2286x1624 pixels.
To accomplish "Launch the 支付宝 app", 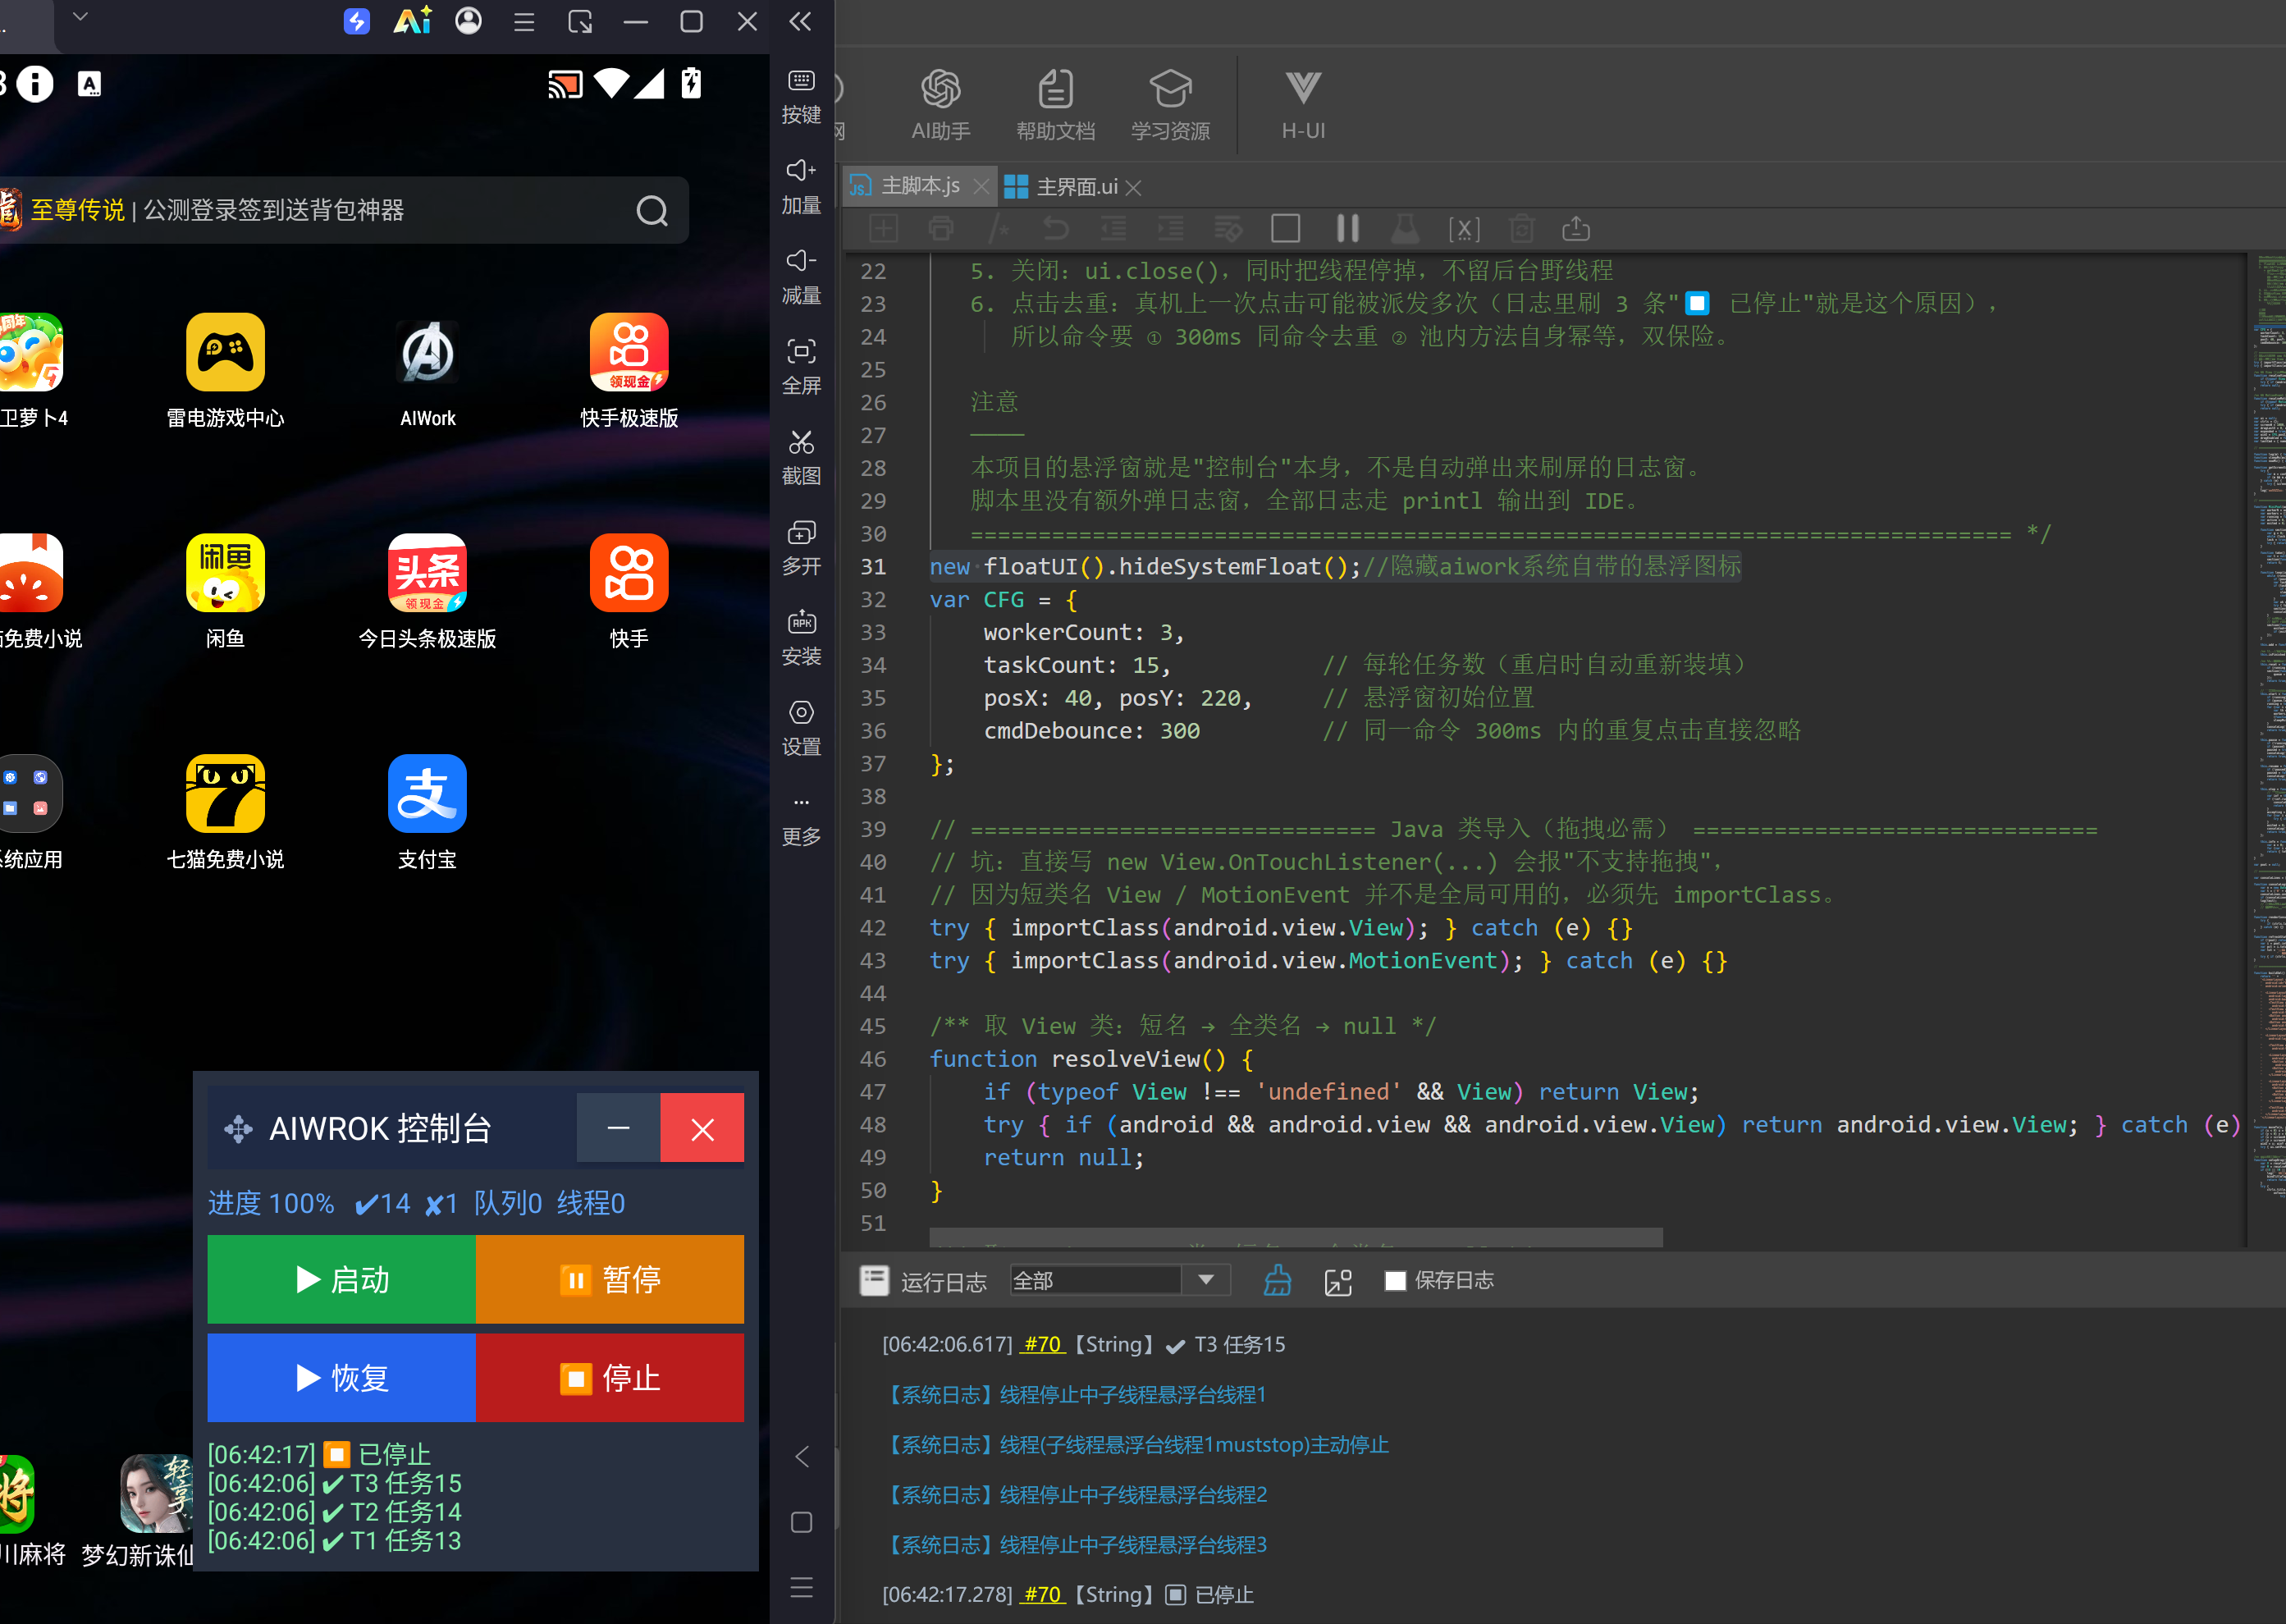I will [427, 812].
